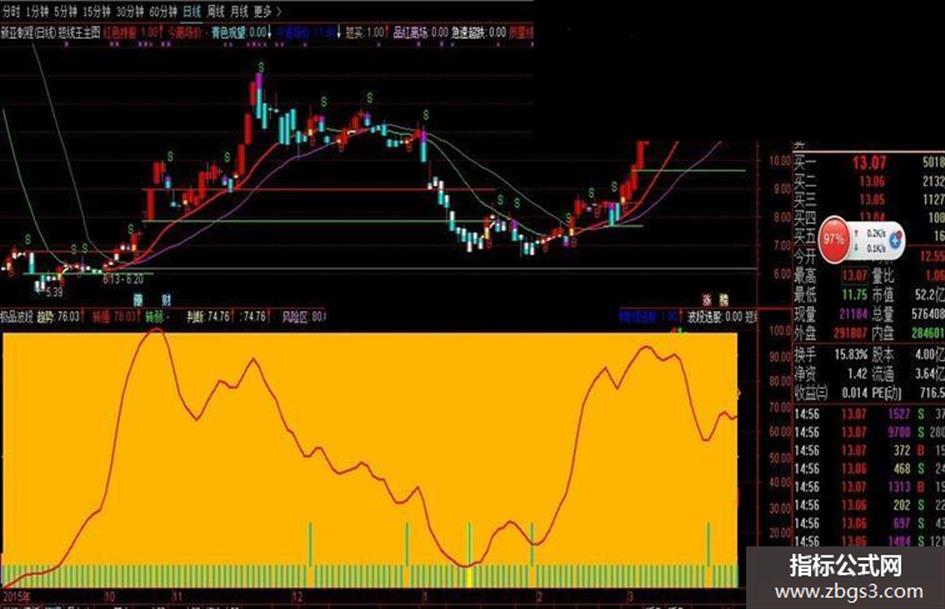Switch to the 月线 monthly chart tab

239,11
